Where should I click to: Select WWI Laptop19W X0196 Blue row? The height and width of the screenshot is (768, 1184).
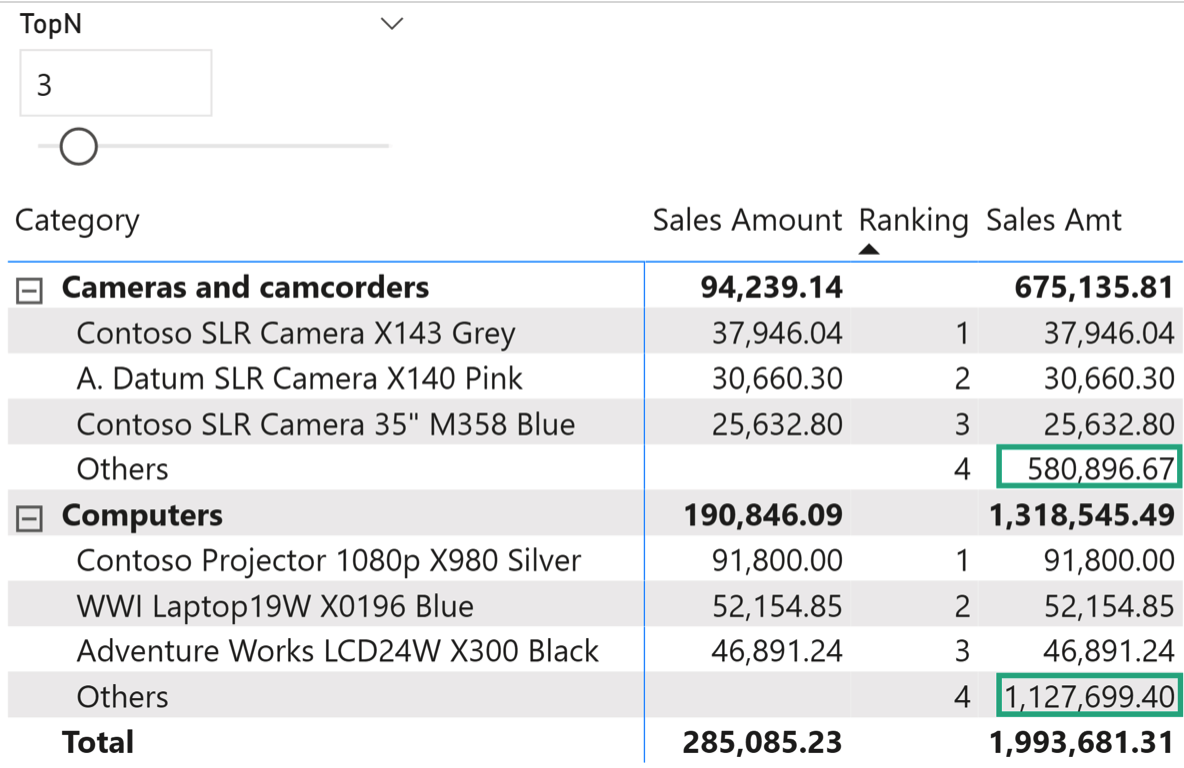pyautogui.click(x=275, y=606)
